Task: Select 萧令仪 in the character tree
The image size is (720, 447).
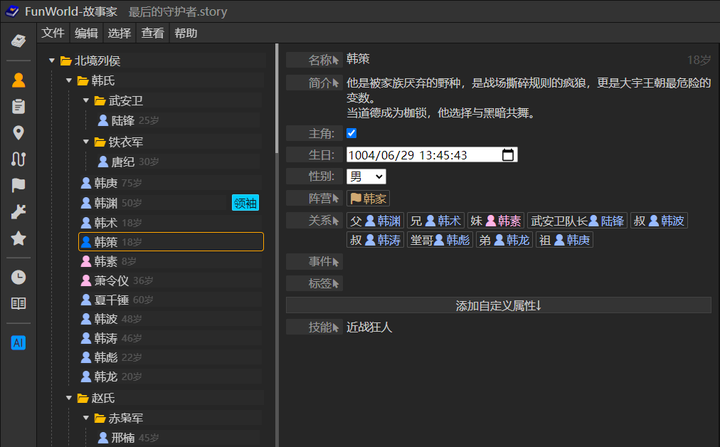Action: pos(111,281)
